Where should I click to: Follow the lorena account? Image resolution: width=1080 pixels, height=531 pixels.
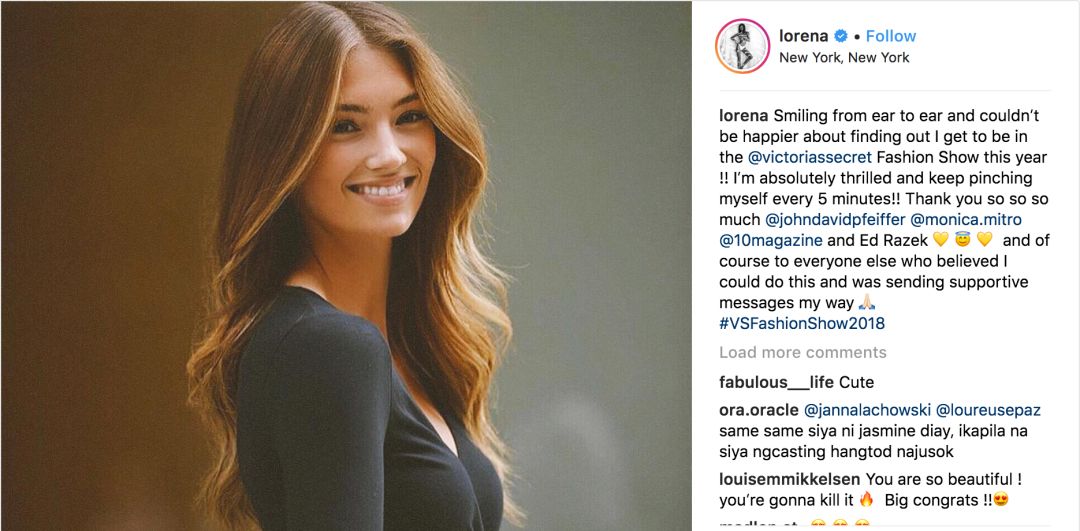click(x=891, y=37)
